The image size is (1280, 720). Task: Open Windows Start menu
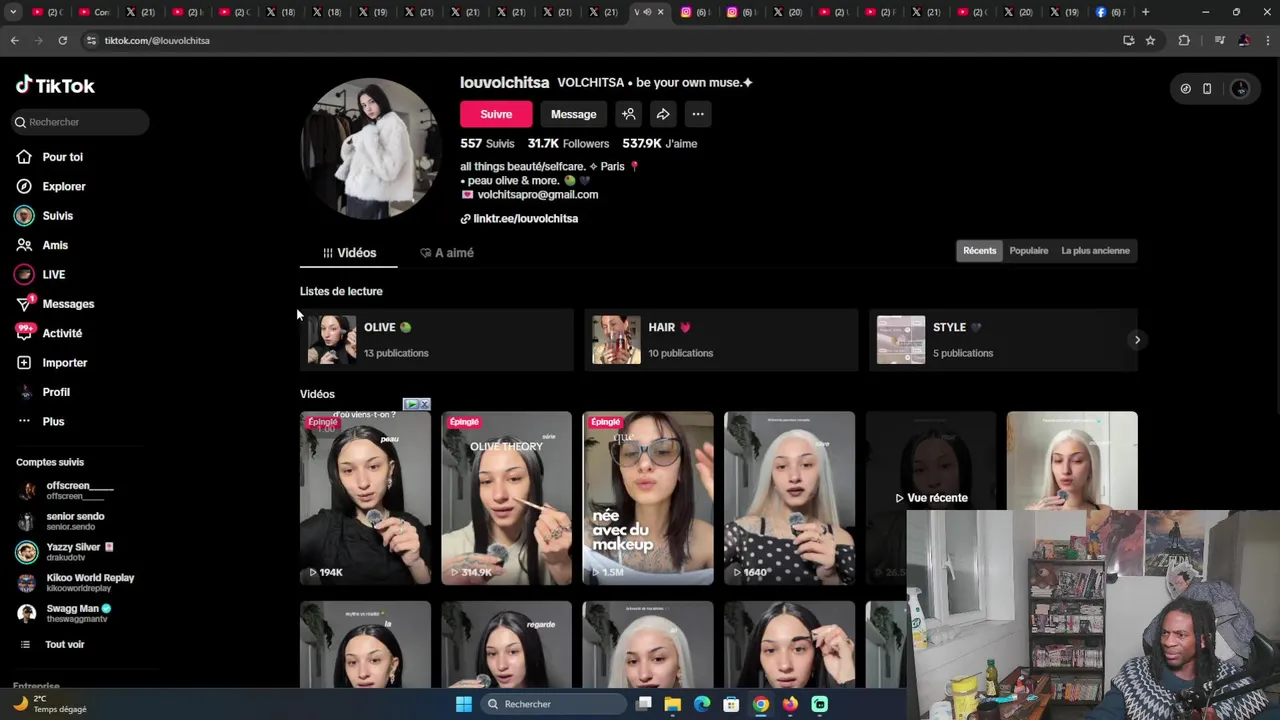[x=464, y=704]
